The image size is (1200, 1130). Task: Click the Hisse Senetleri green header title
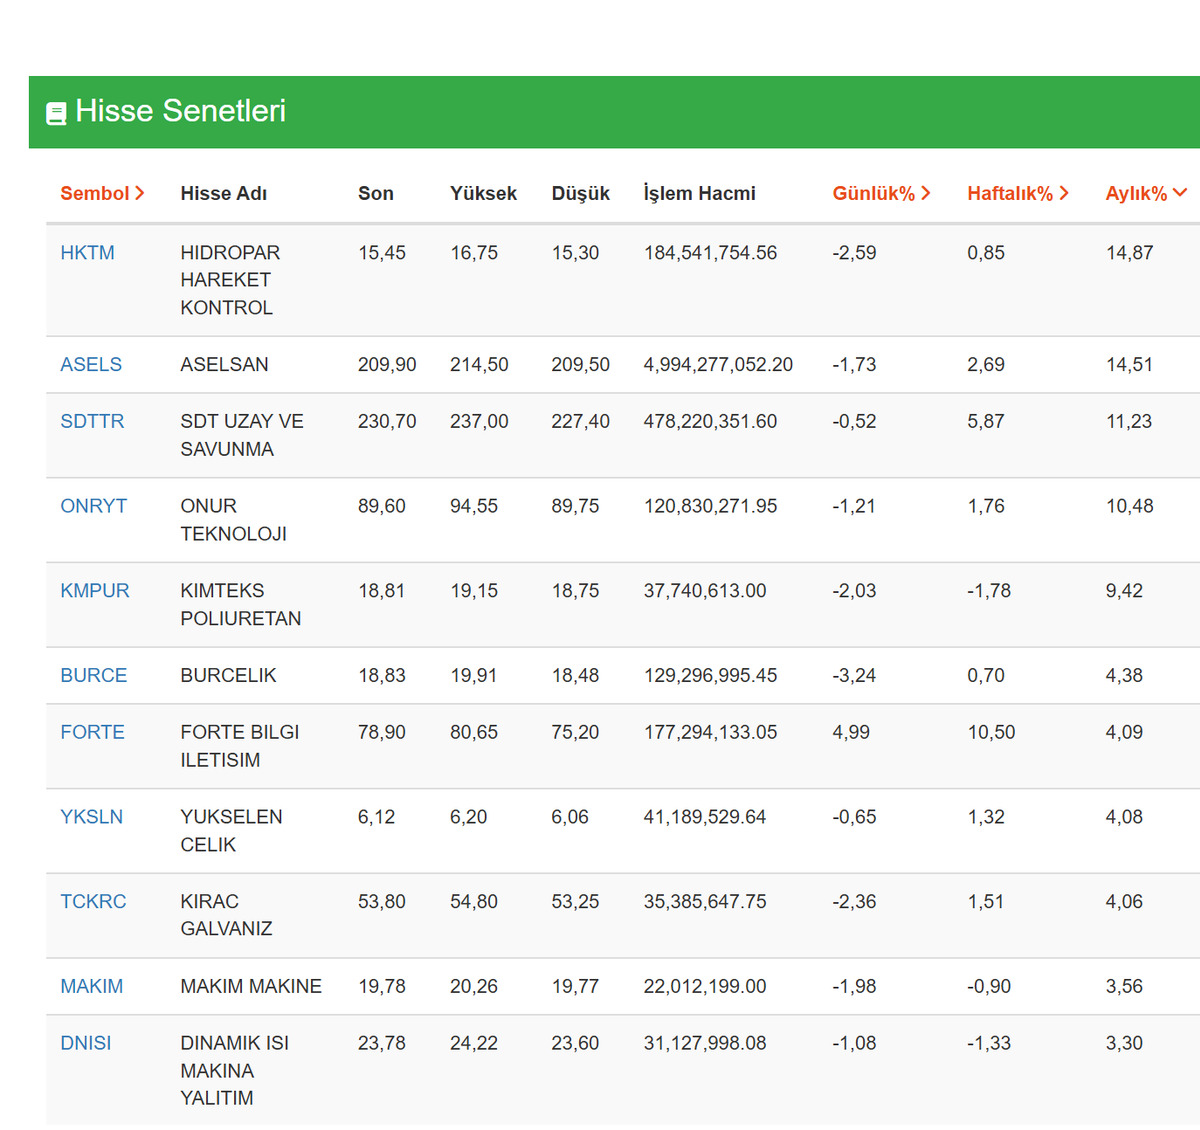pos(180,111)
